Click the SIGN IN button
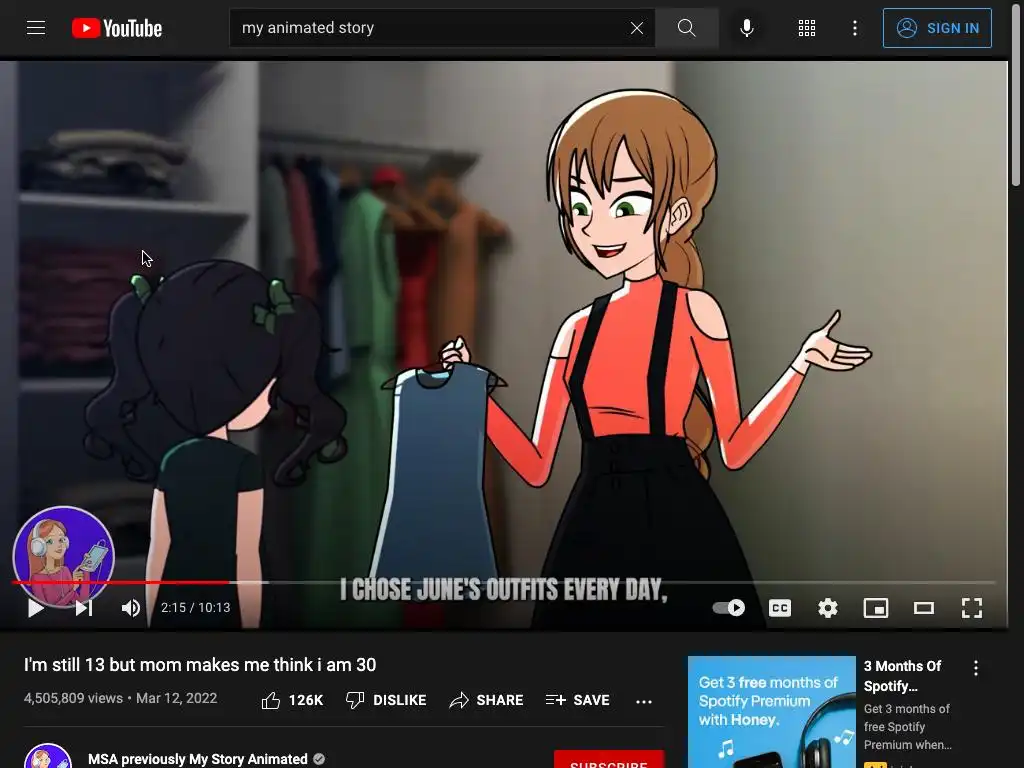Image resolution: width=1024 pixels, height=768 pixels. 937,28
